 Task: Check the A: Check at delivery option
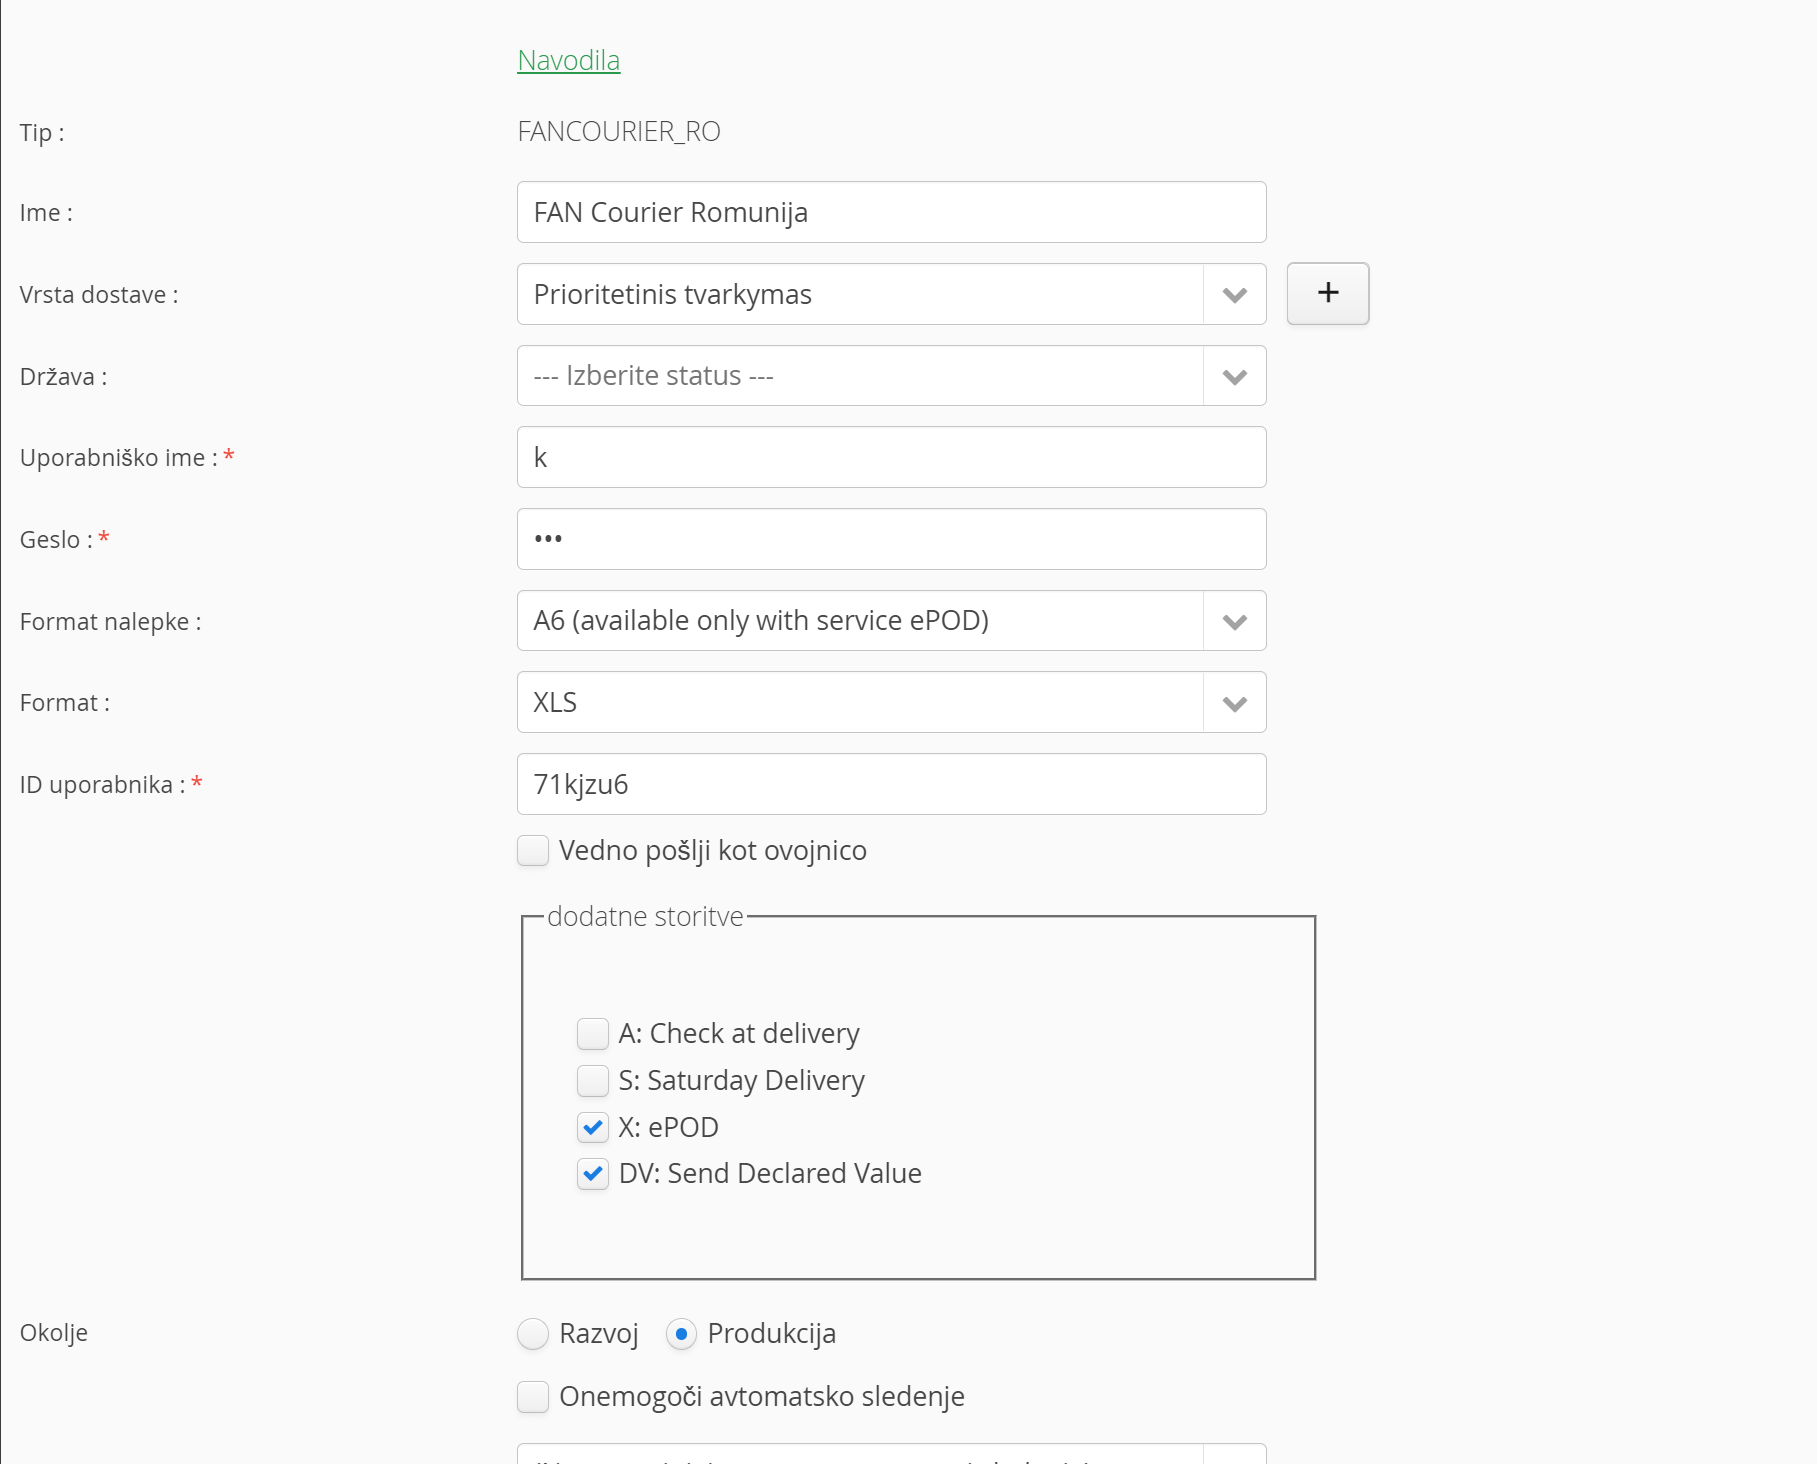click(593, 1033)
